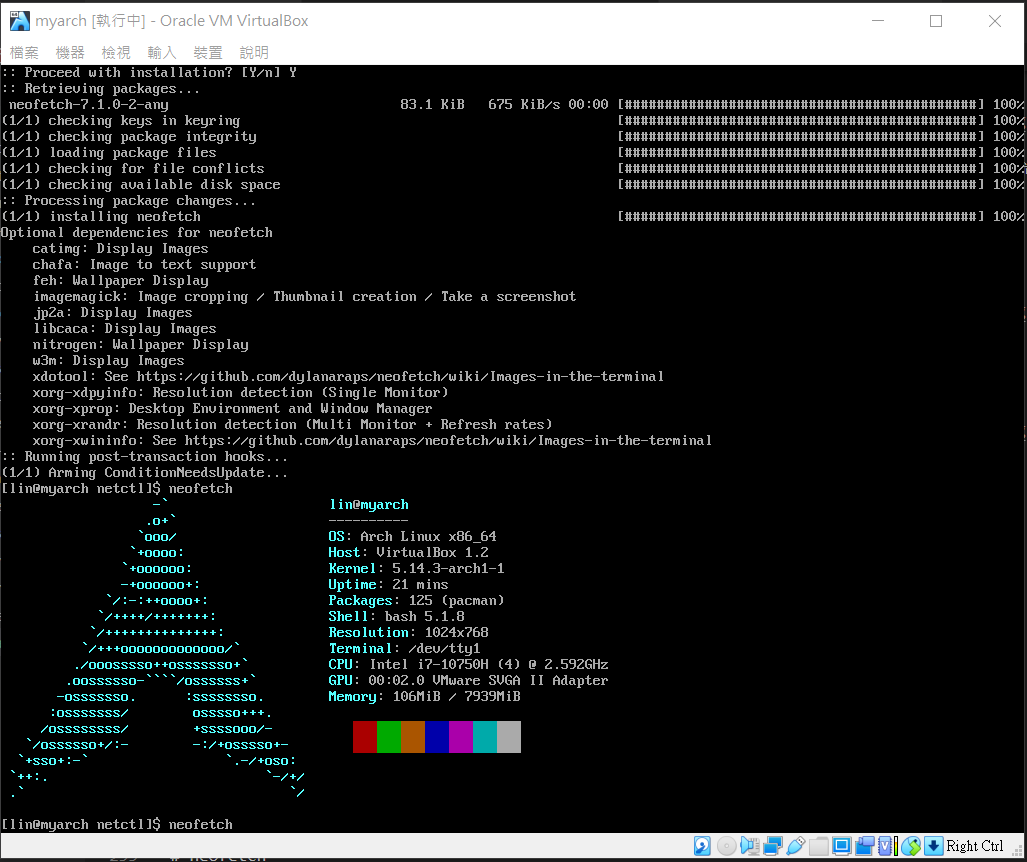Click the network adapters icon in status bar
1027x862 pixels.
pyautogui.click(x=773, y=846)
